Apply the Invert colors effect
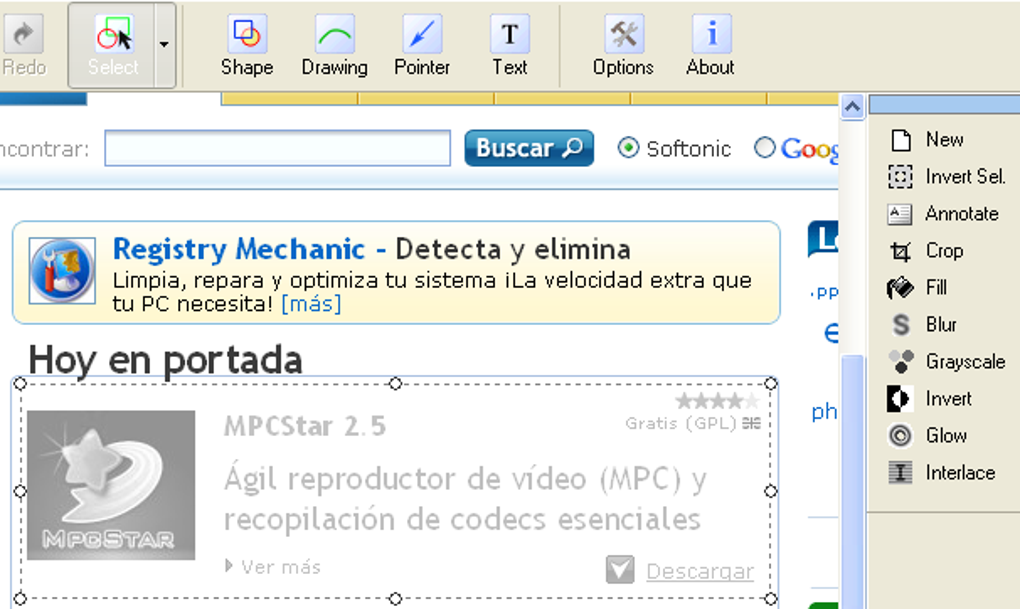Viewport: 1020px width, 609px height. click(930, 398)
